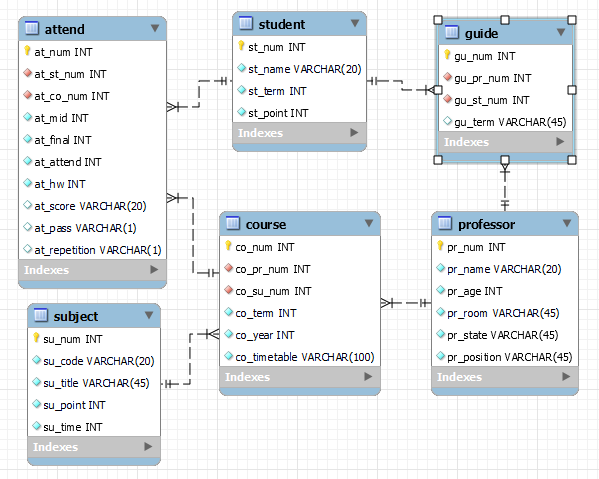The height and width of the screenshot is (479, 599).
Task: Select the st_term INT column
Action: tap(300, 91)
